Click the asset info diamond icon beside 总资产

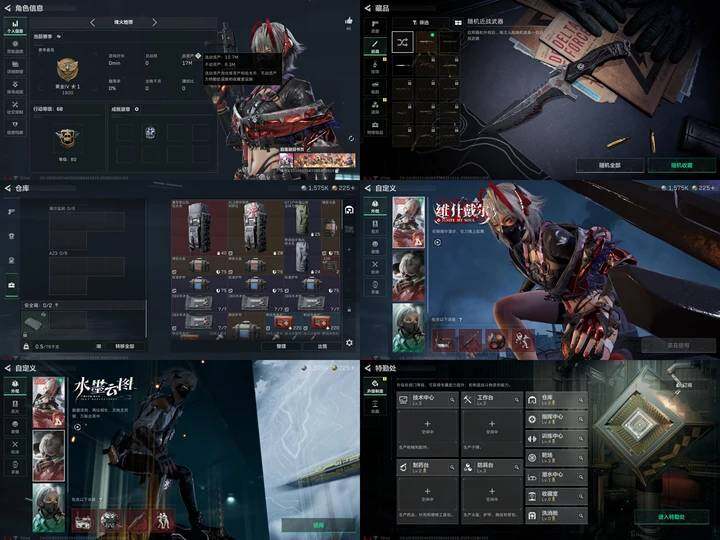197,56
